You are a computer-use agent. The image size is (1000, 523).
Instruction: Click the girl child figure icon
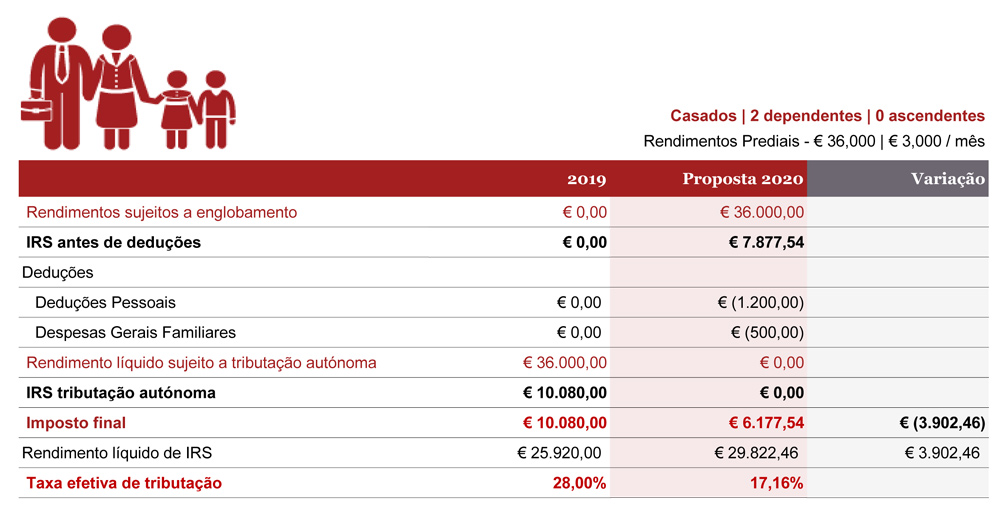pyautogui.click(x=177, y=110)
